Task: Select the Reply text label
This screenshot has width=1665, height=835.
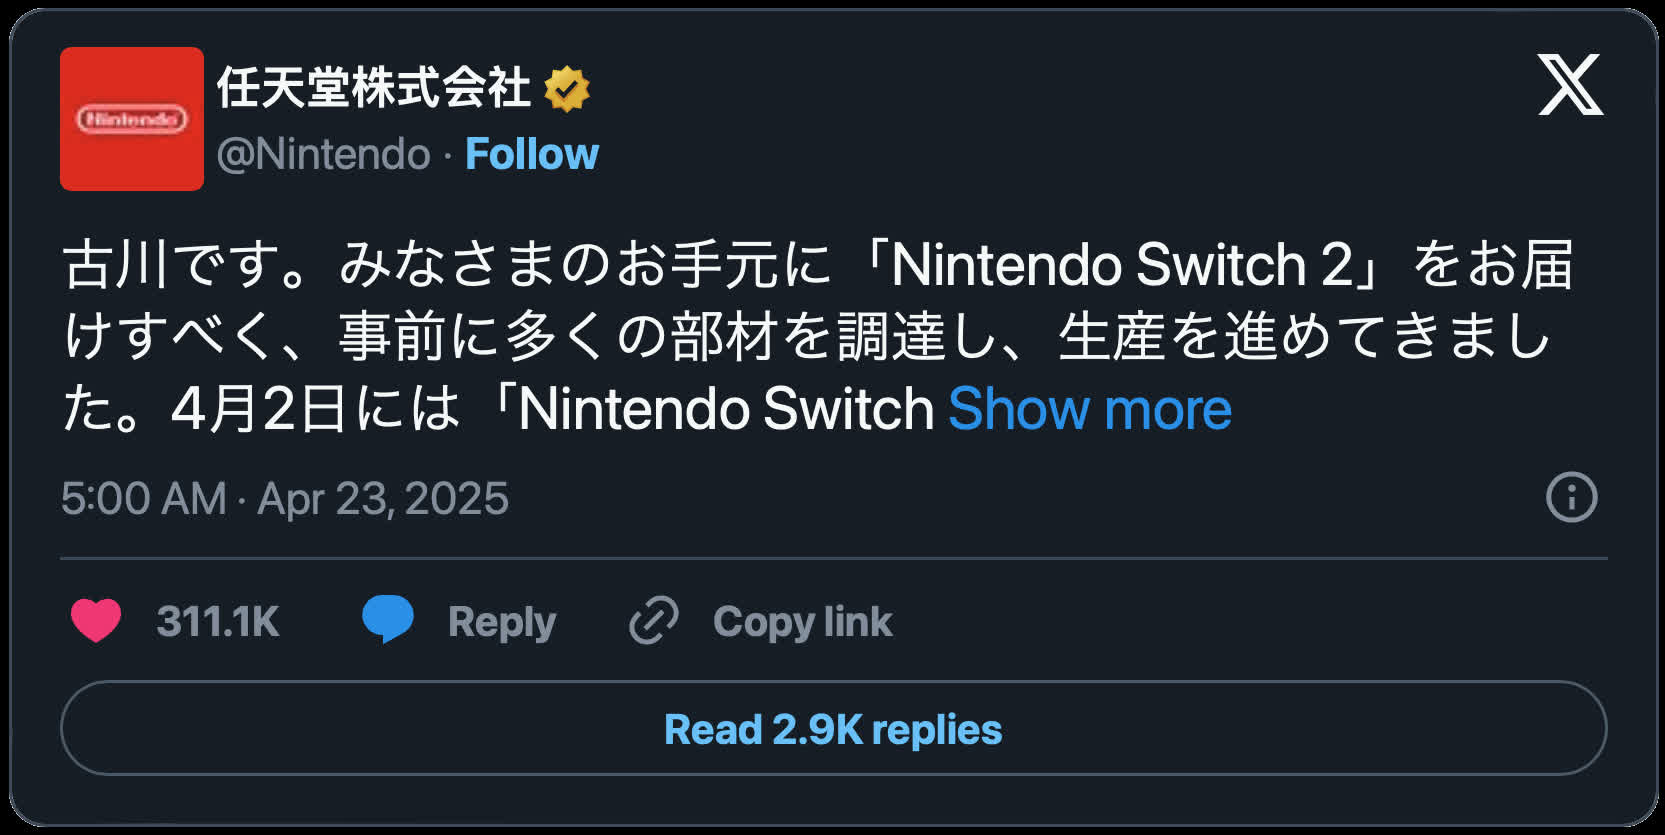Action: 502,622
